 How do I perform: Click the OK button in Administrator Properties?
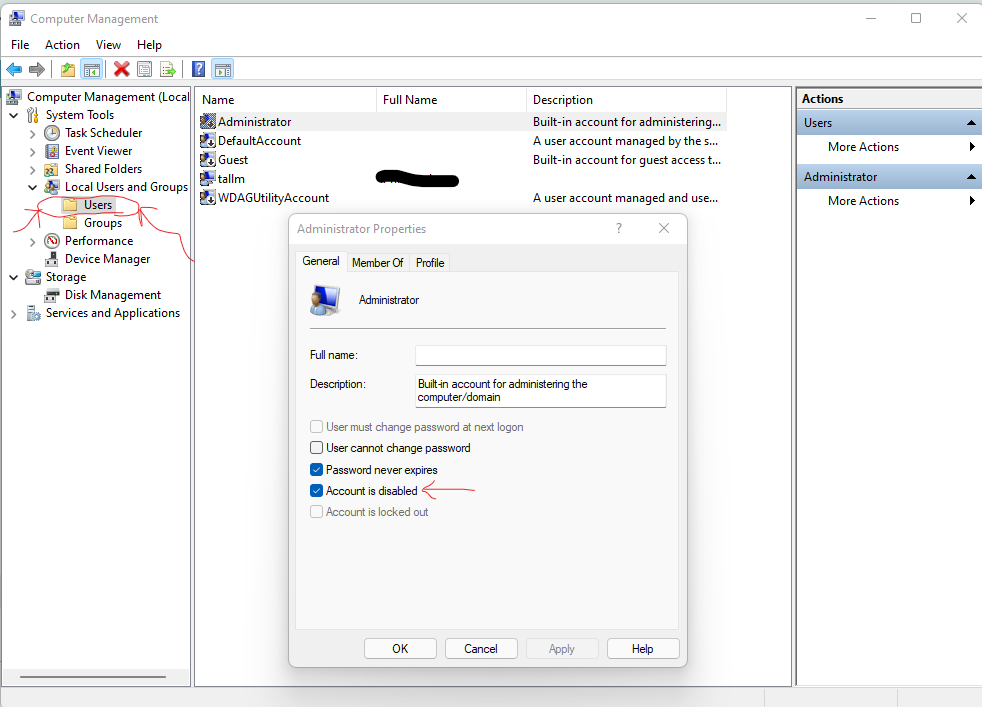[x=400, y=649]
